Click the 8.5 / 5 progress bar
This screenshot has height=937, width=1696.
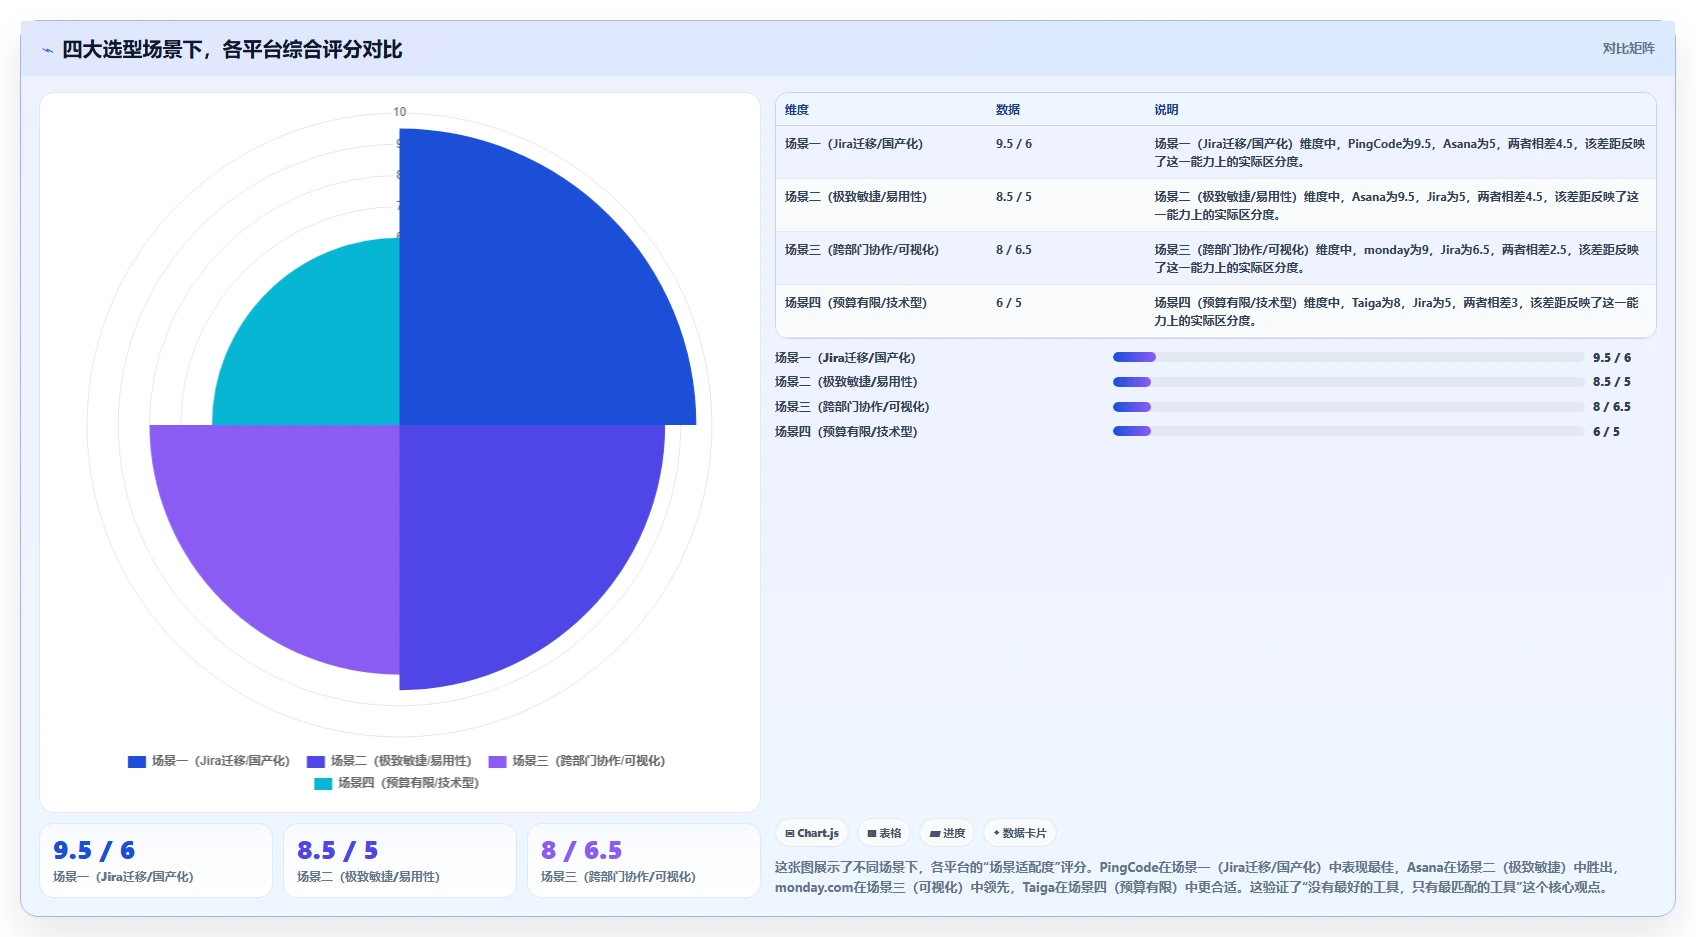(1348, 382)
